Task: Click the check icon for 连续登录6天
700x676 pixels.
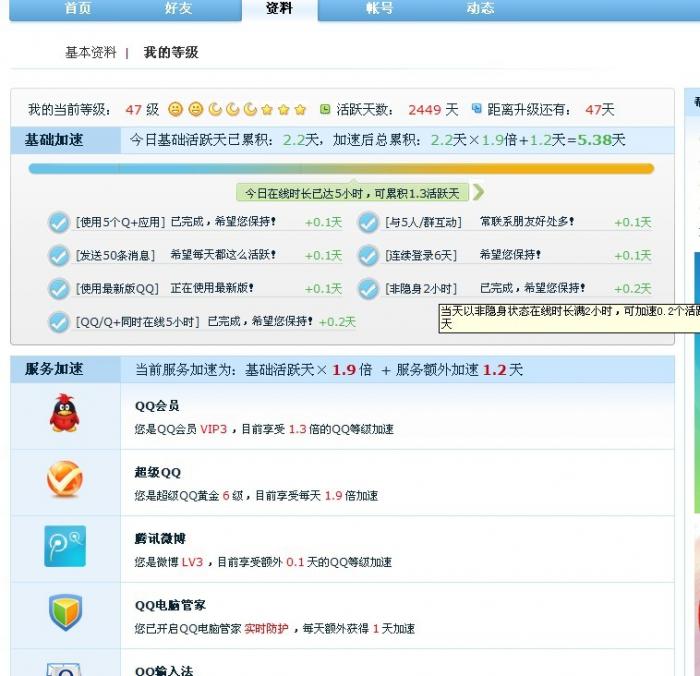Action: pos(368,256)
